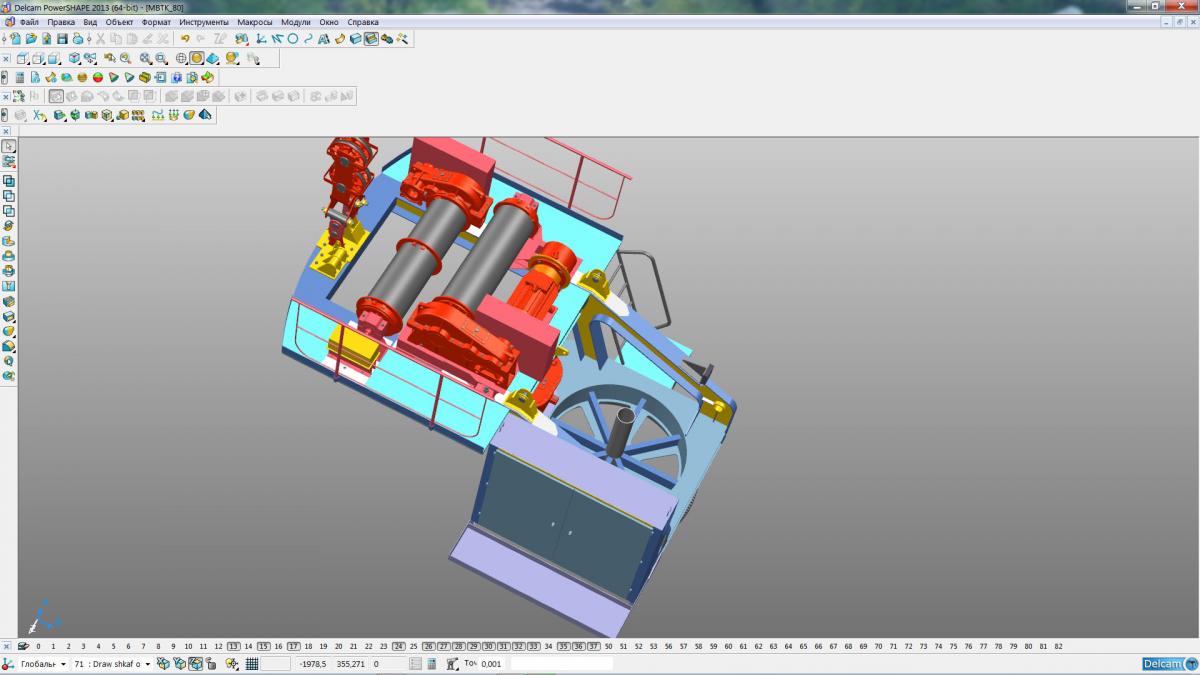Expand the quick select flyout below selection arrow
Viewport: 1200px width, 675px height.
pos(8,161)
